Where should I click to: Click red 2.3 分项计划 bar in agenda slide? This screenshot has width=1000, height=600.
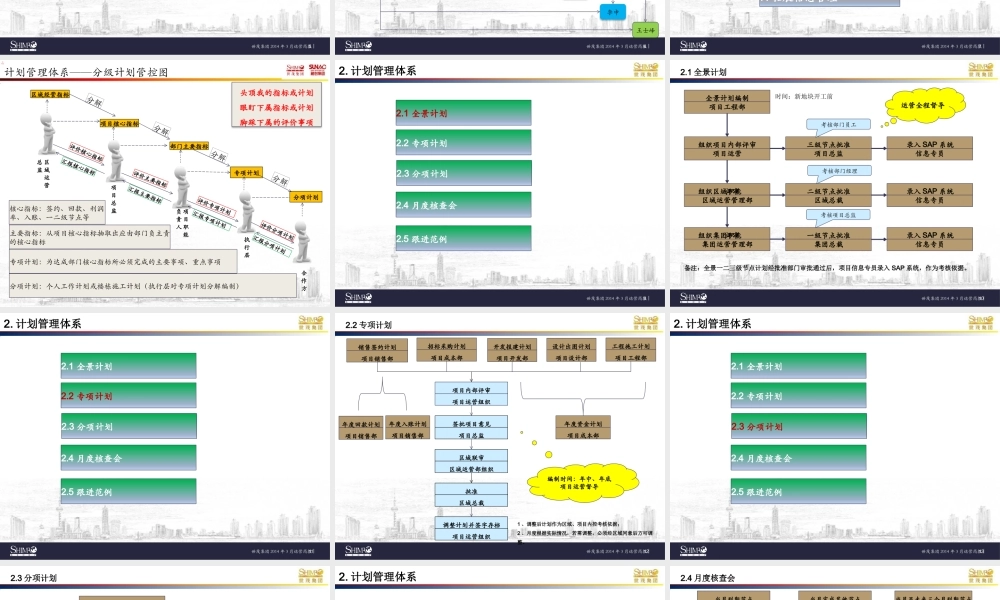(x=798, y=426)
